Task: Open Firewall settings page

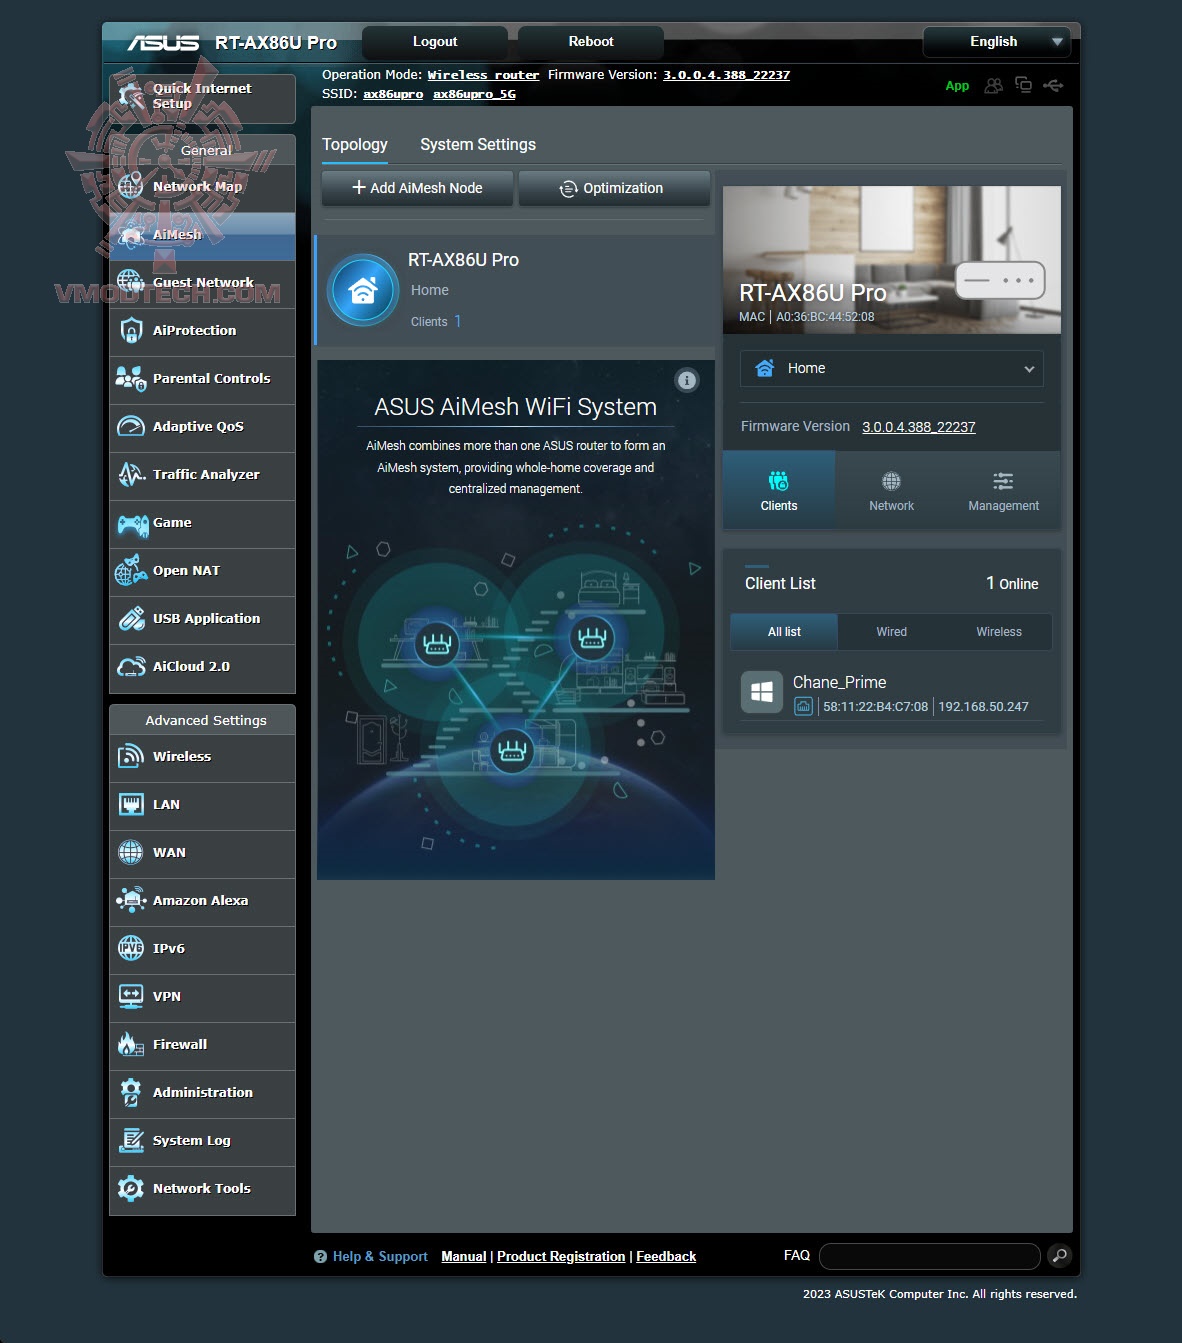Action: tap(202, 1045)
